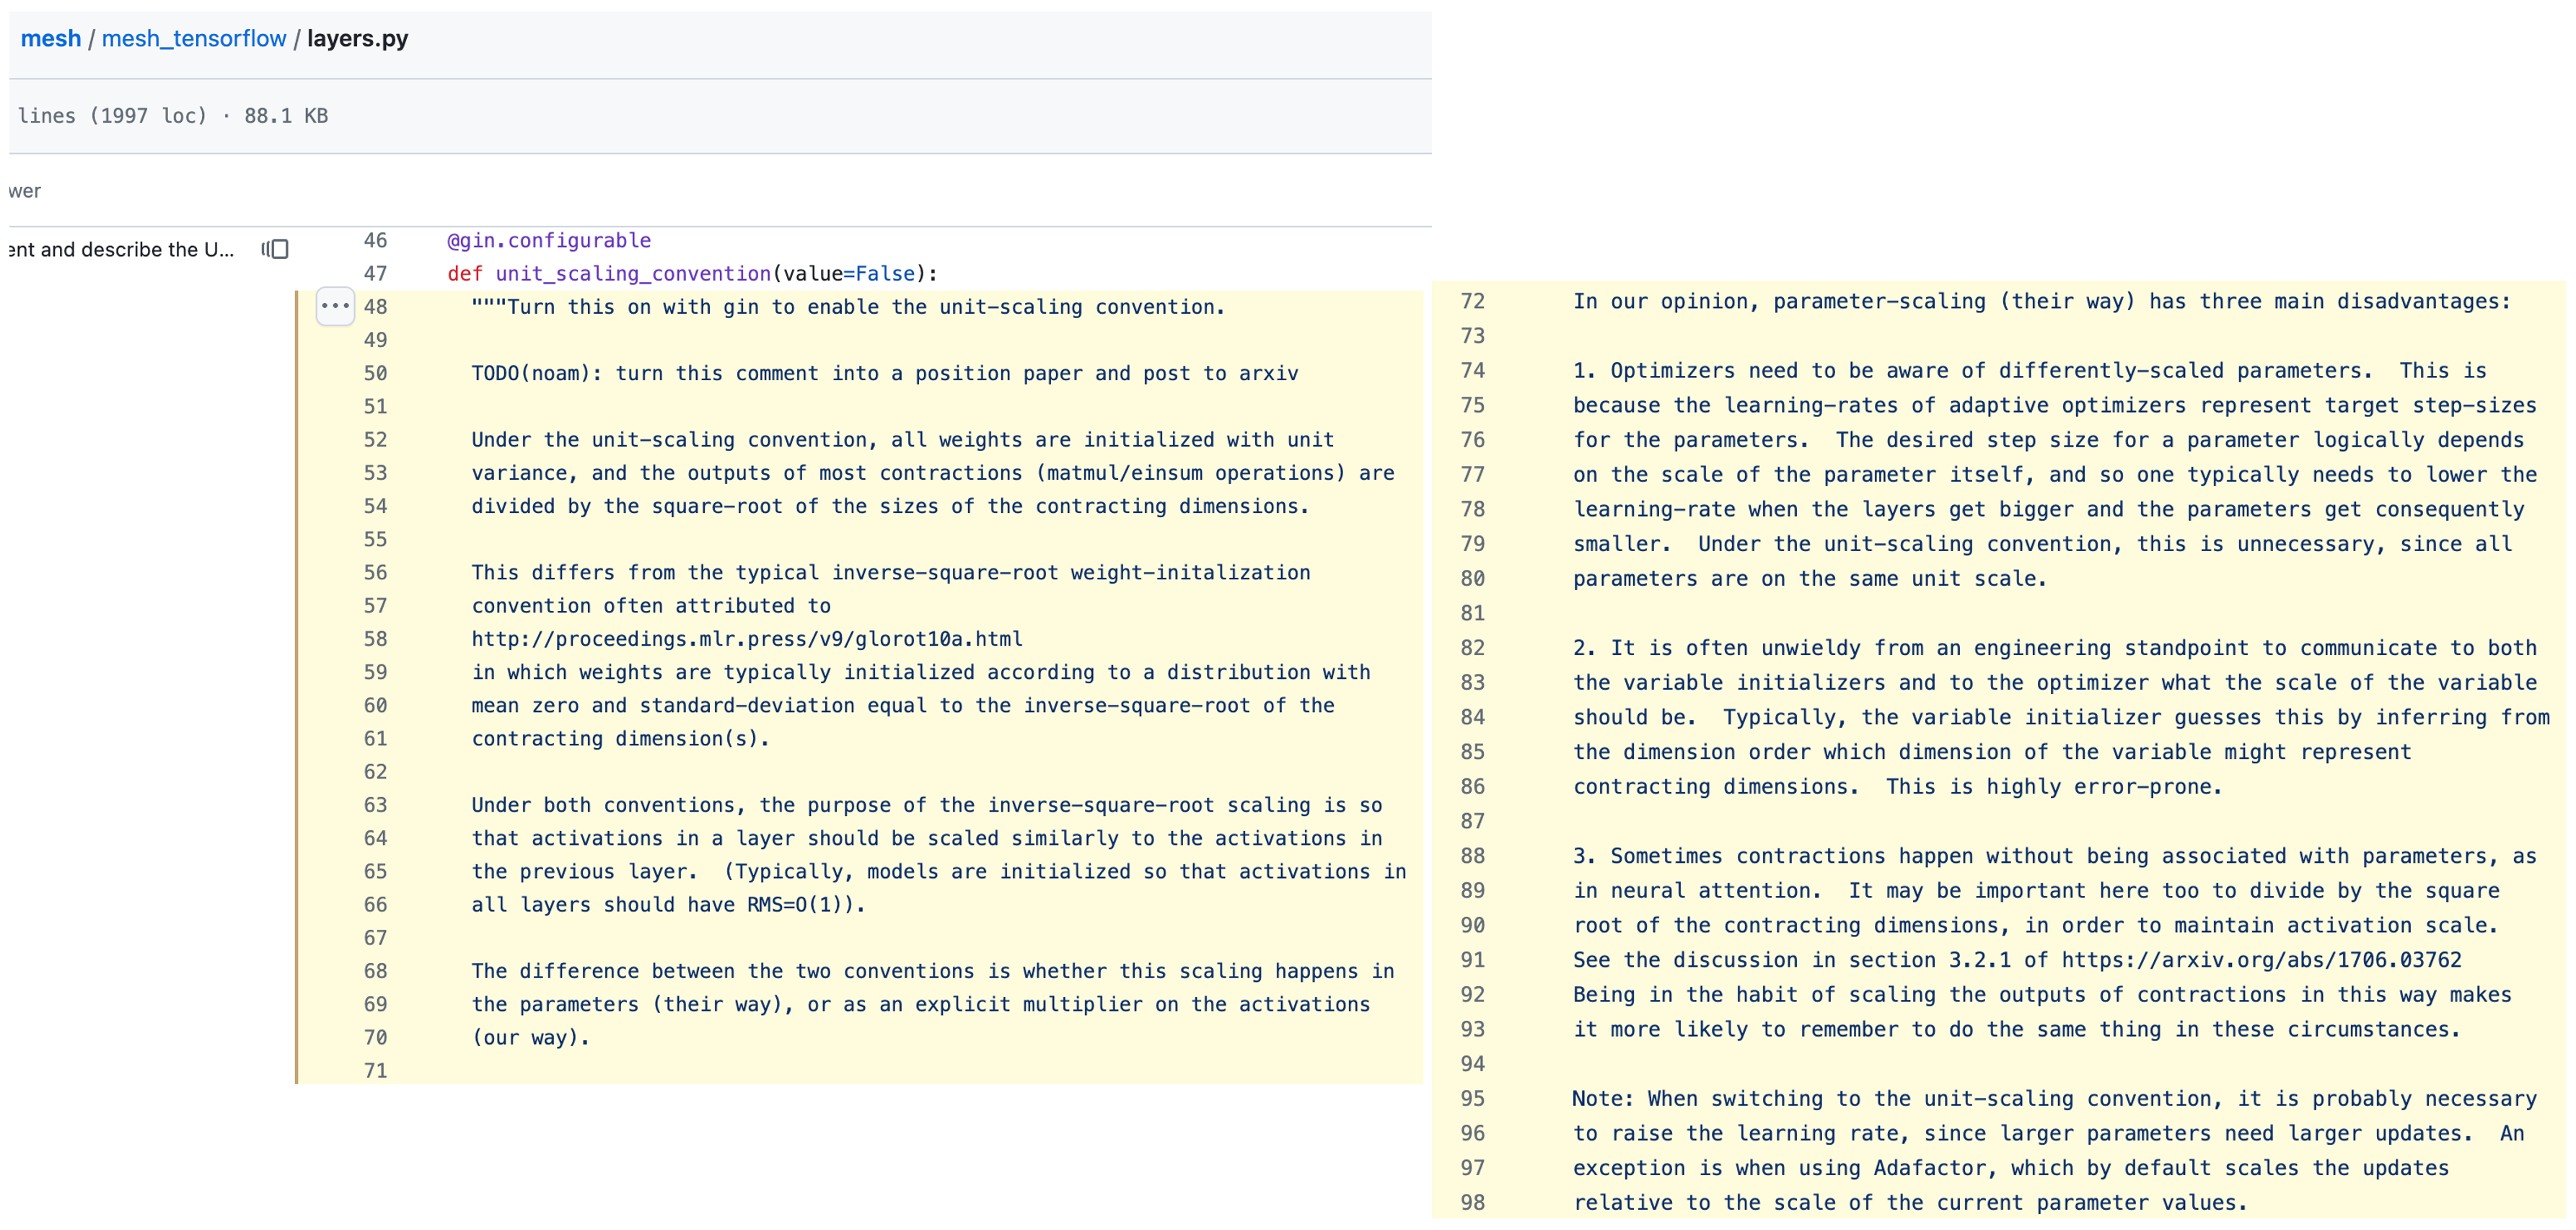The width and height of the screenshot is (2576, 1230).
Task: Click the arxiv.org/abs/1706.03762 URL
Action: pos(2261,960)
